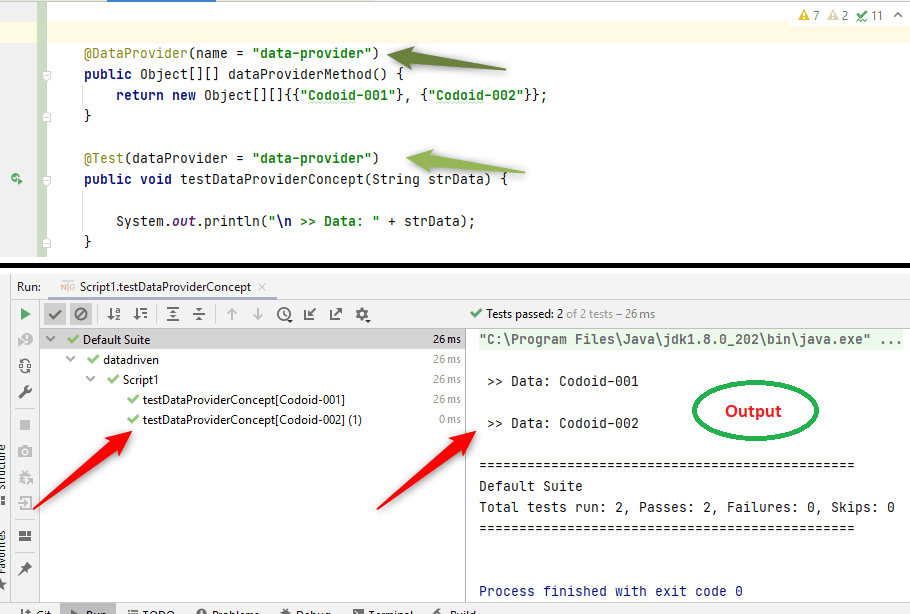910x614 pixels.
Task: Open the test runner settings gear
Action: point(362,313)
